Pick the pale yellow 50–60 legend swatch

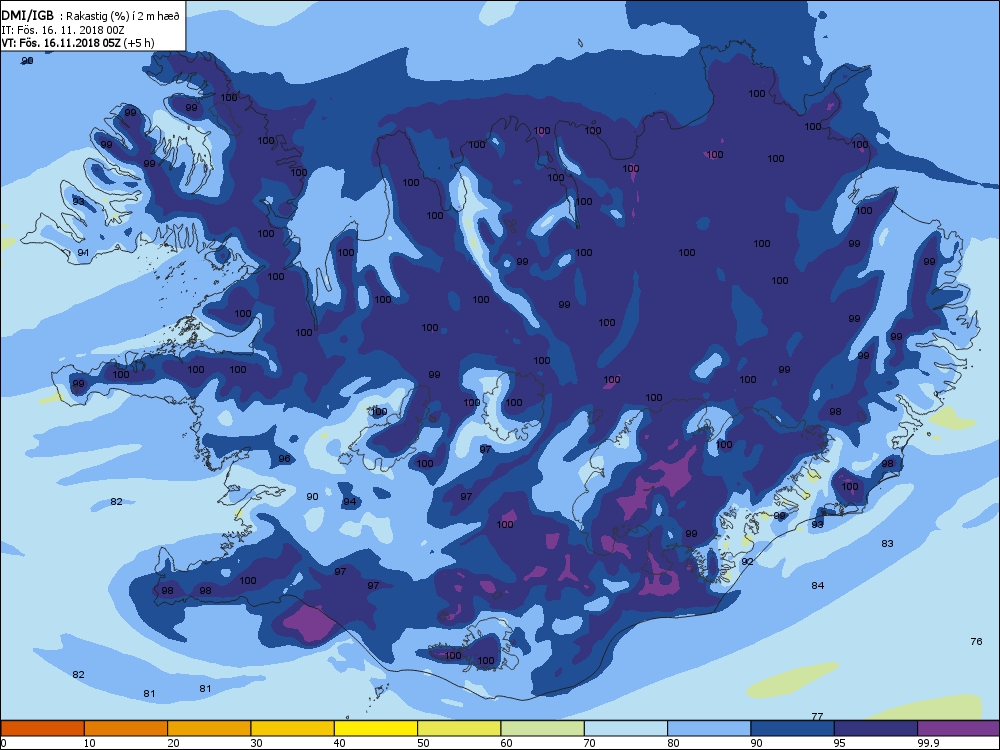(459, 728)
